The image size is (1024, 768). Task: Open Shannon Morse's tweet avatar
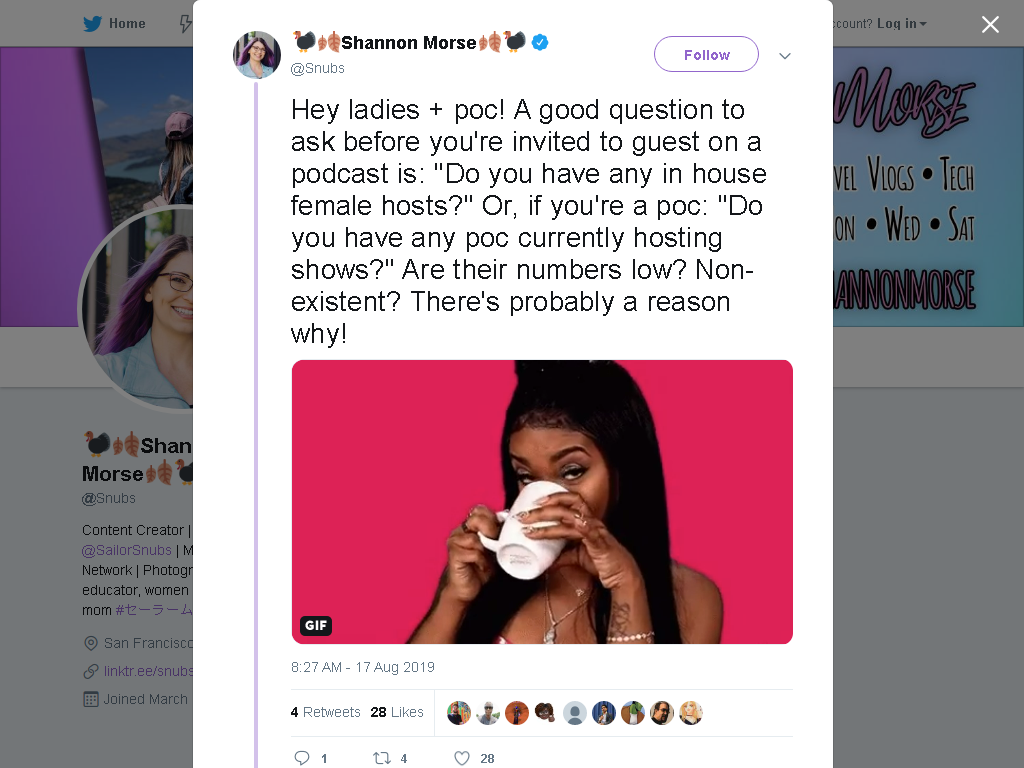(257, 55)
